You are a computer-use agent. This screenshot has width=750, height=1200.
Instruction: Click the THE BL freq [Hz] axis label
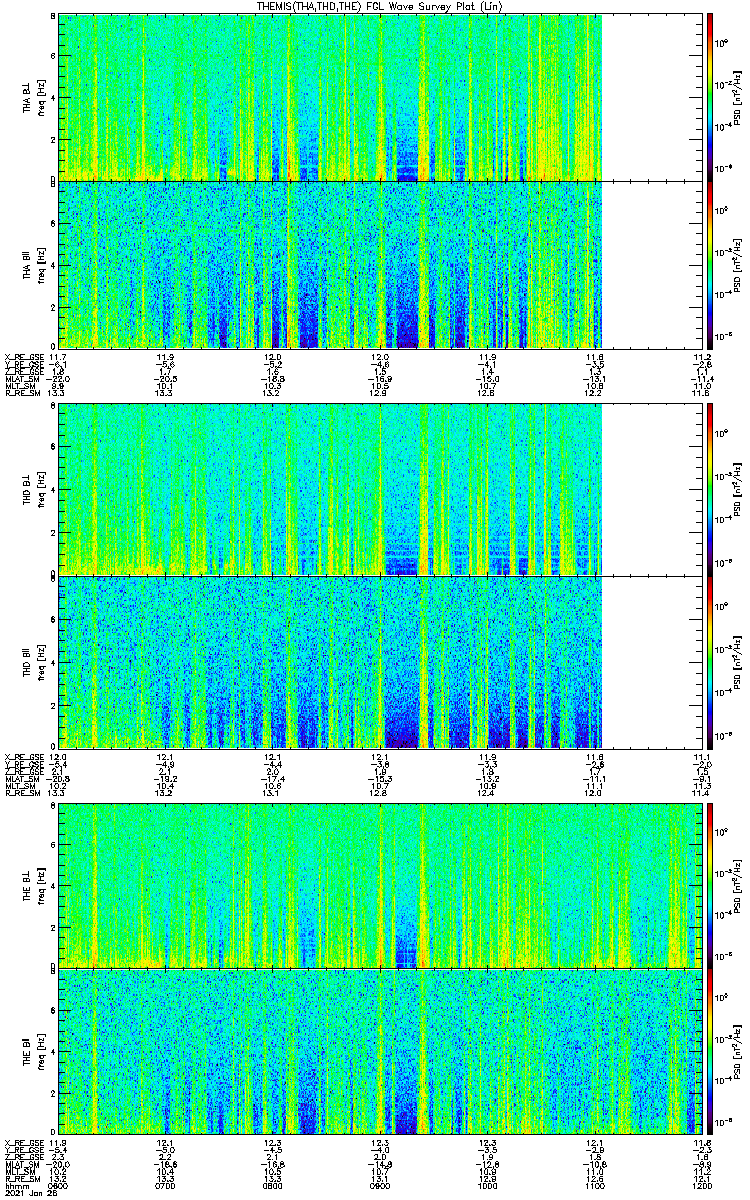point(41,886)
